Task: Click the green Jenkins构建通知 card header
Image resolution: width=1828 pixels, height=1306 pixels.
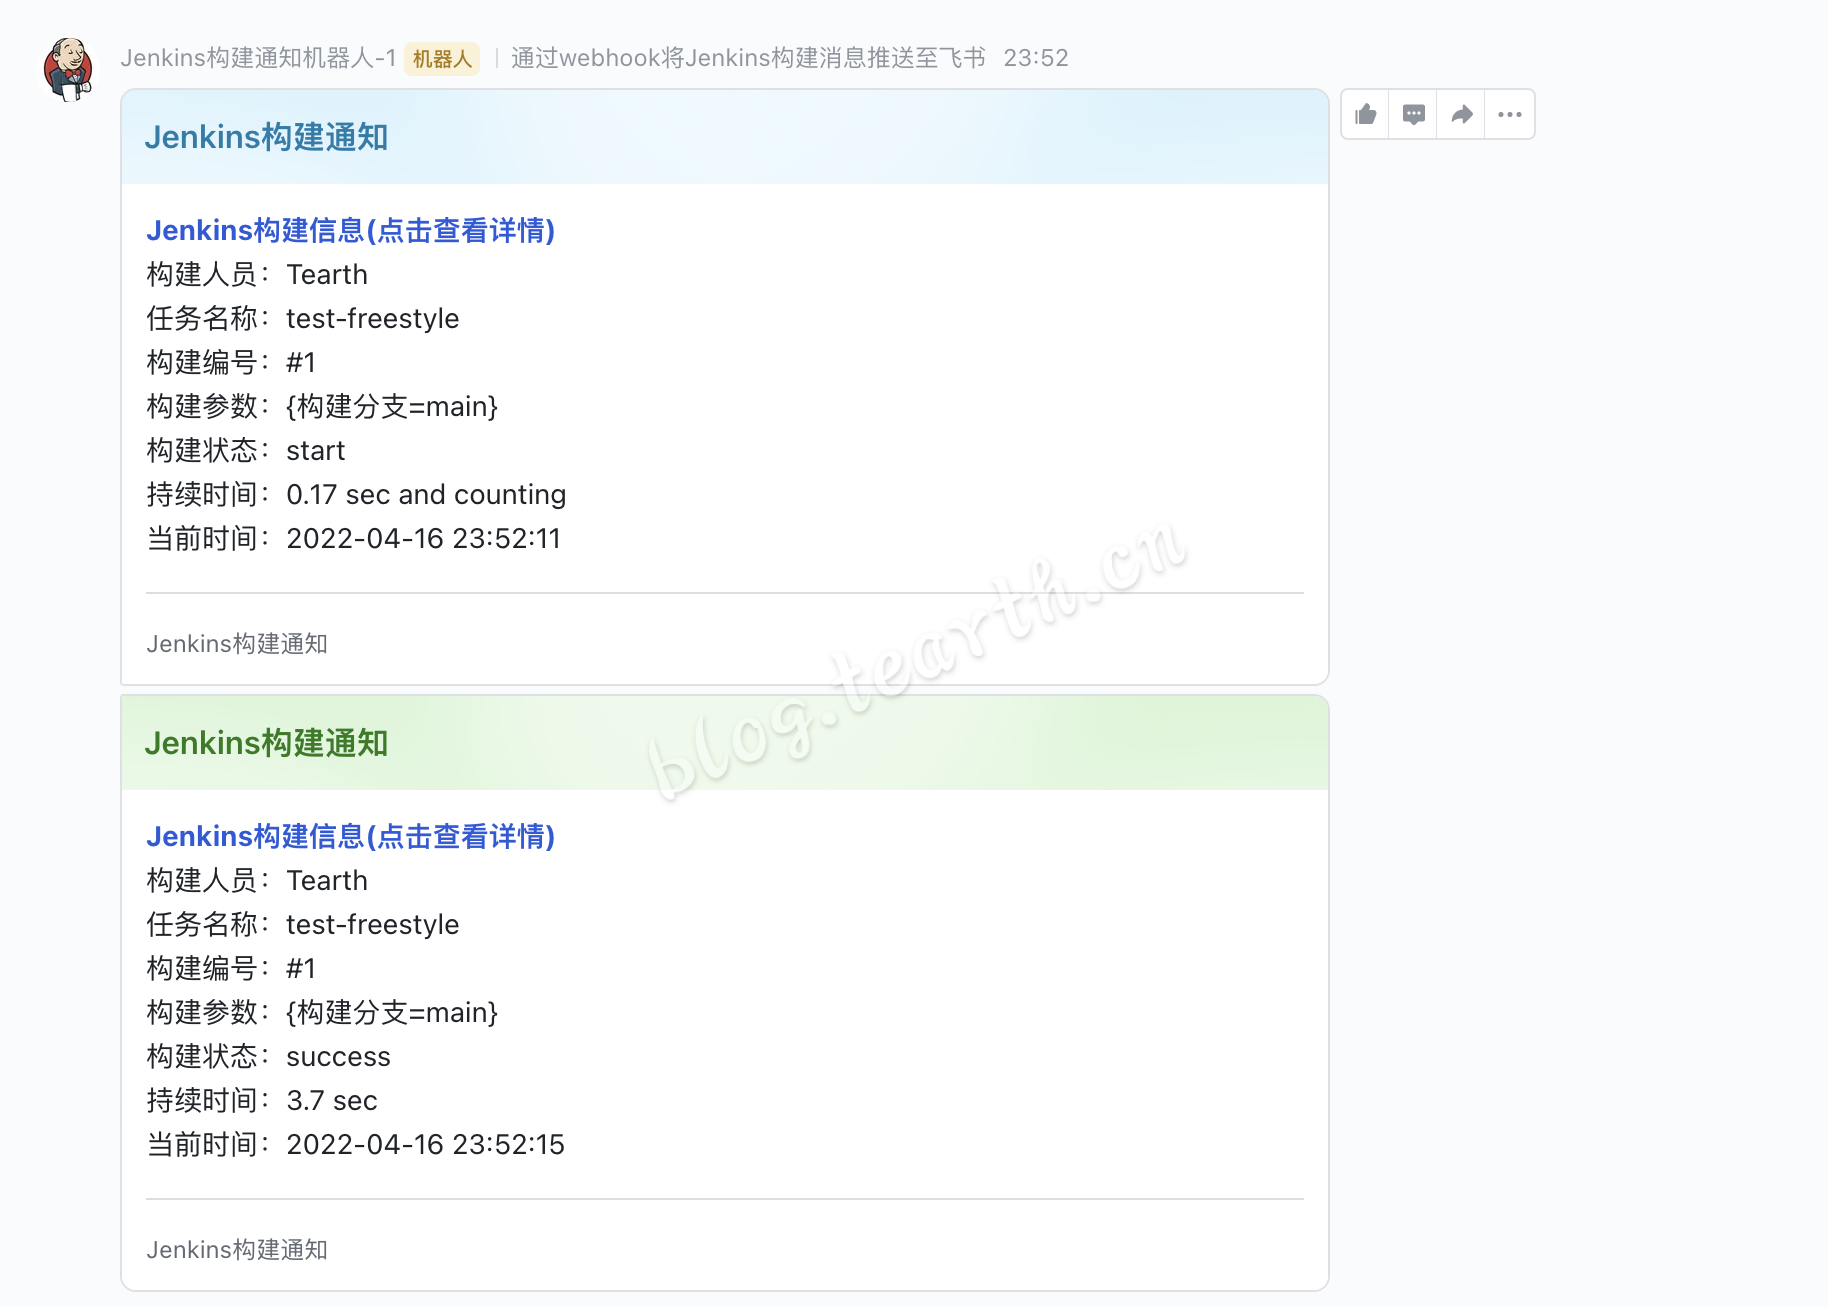Action: point(725,743)
